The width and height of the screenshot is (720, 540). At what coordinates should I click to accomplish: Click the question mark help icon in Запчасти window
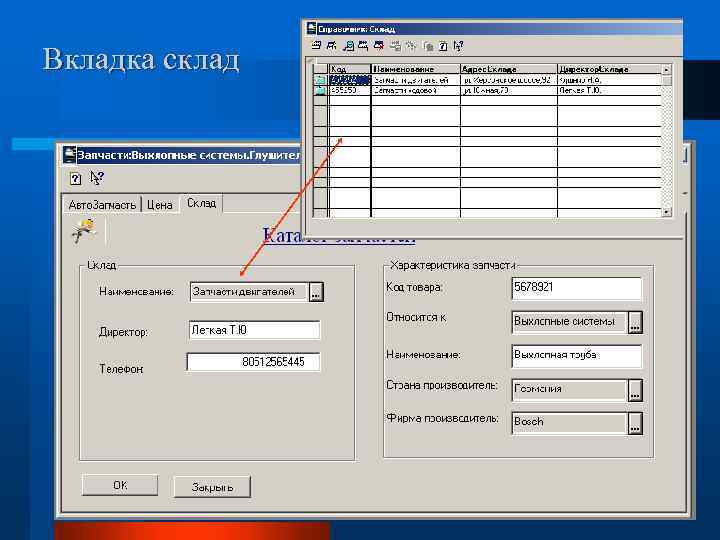tap(75, 179)
